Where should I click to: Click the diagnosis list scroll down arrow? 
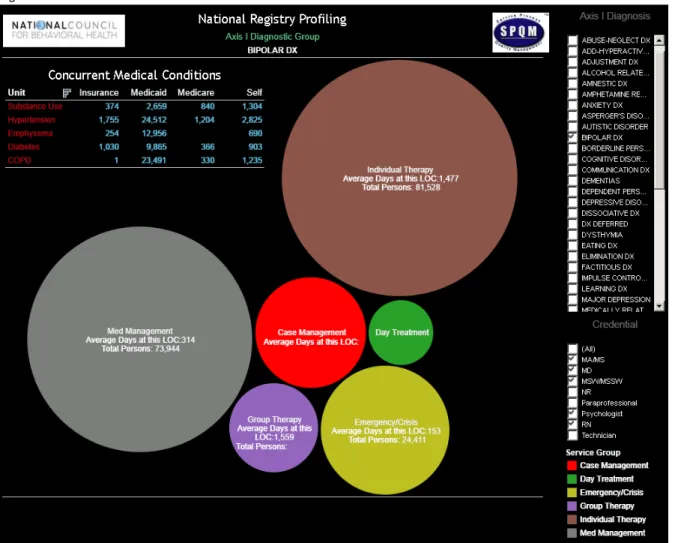[659, 306]
